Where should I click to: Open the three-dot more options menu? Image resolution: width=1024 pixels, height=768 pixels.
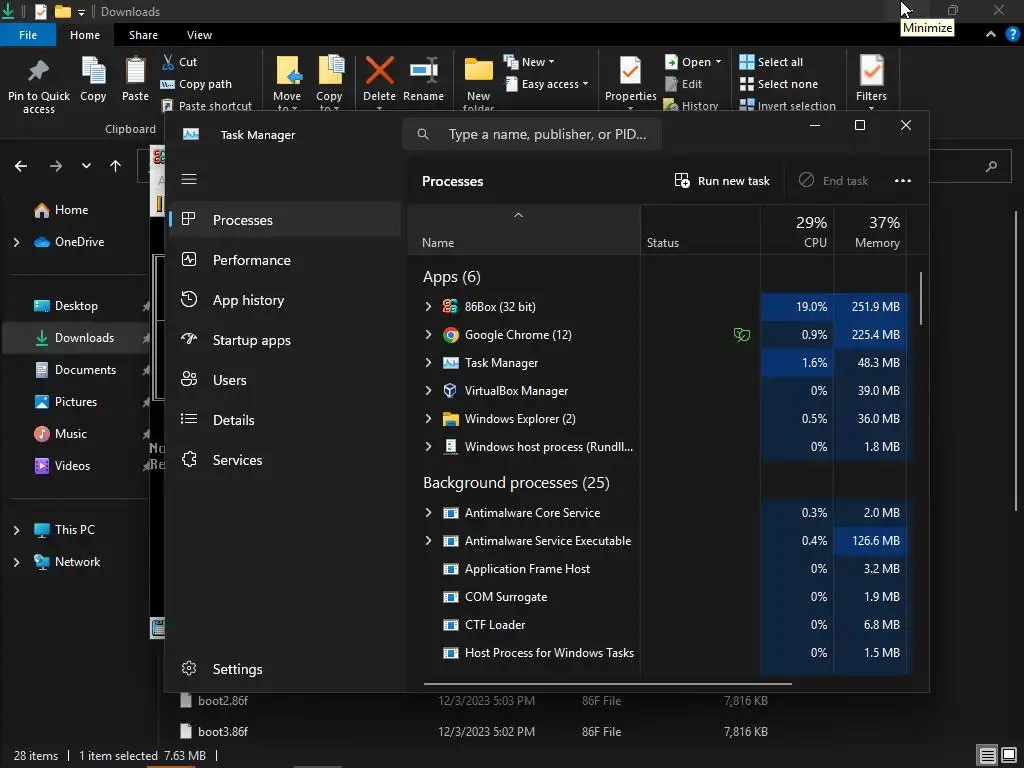click(903, 181)
